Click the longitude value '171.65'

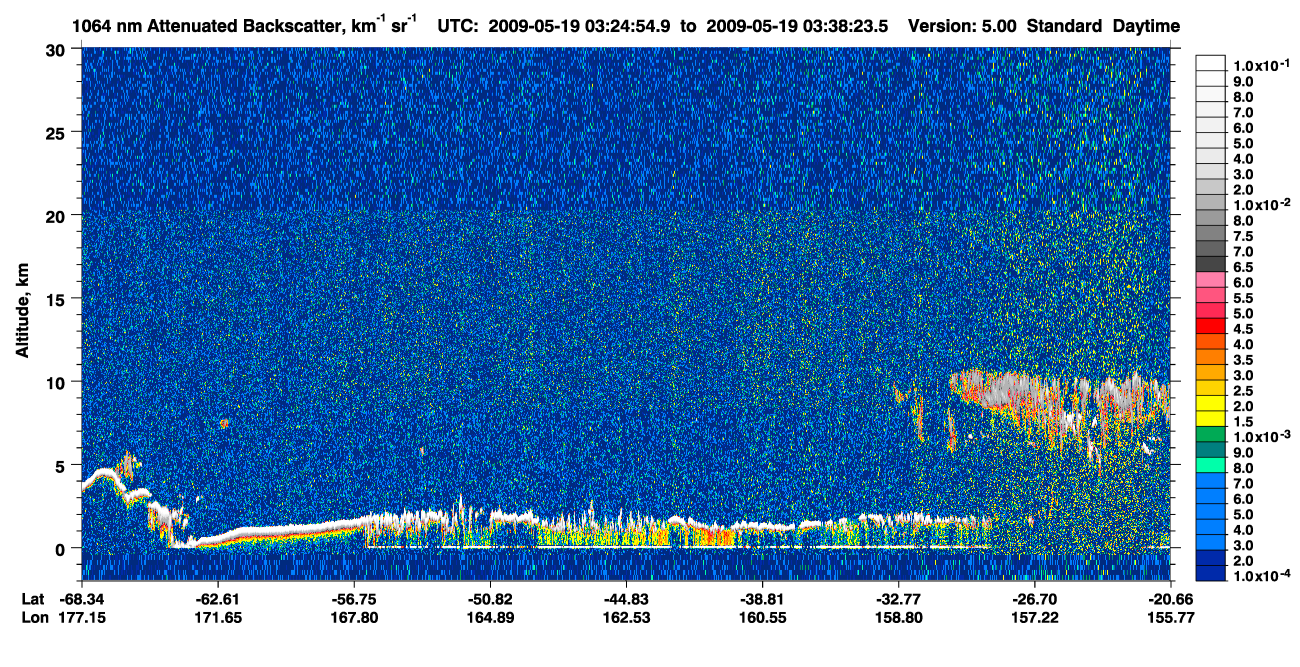[219, 617]
